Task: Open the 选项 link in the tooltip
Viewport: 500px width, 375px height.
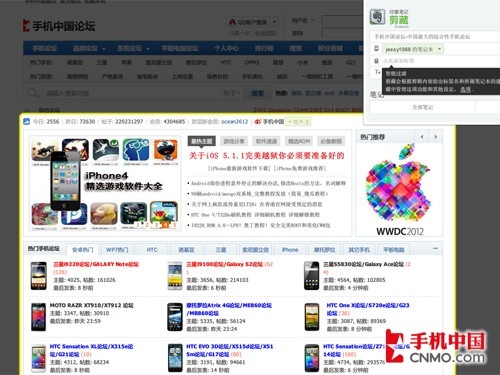Action: 466,89
